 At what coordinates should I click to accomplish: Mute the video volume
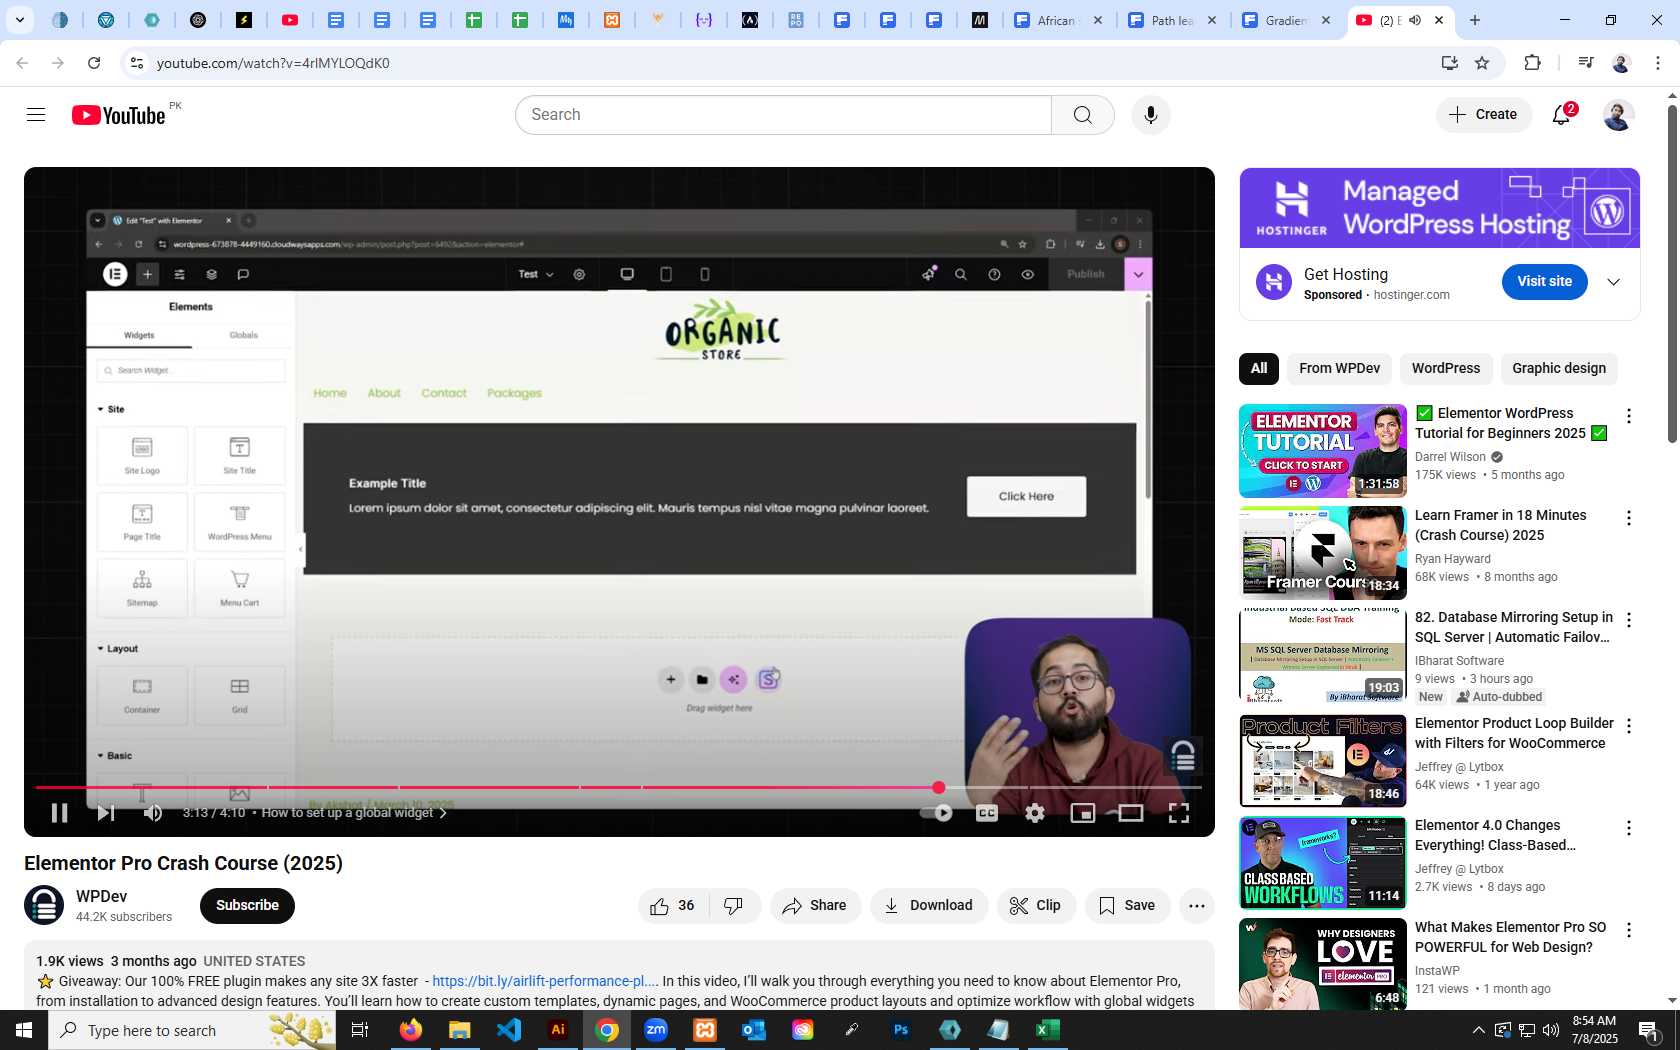point(152,813)
